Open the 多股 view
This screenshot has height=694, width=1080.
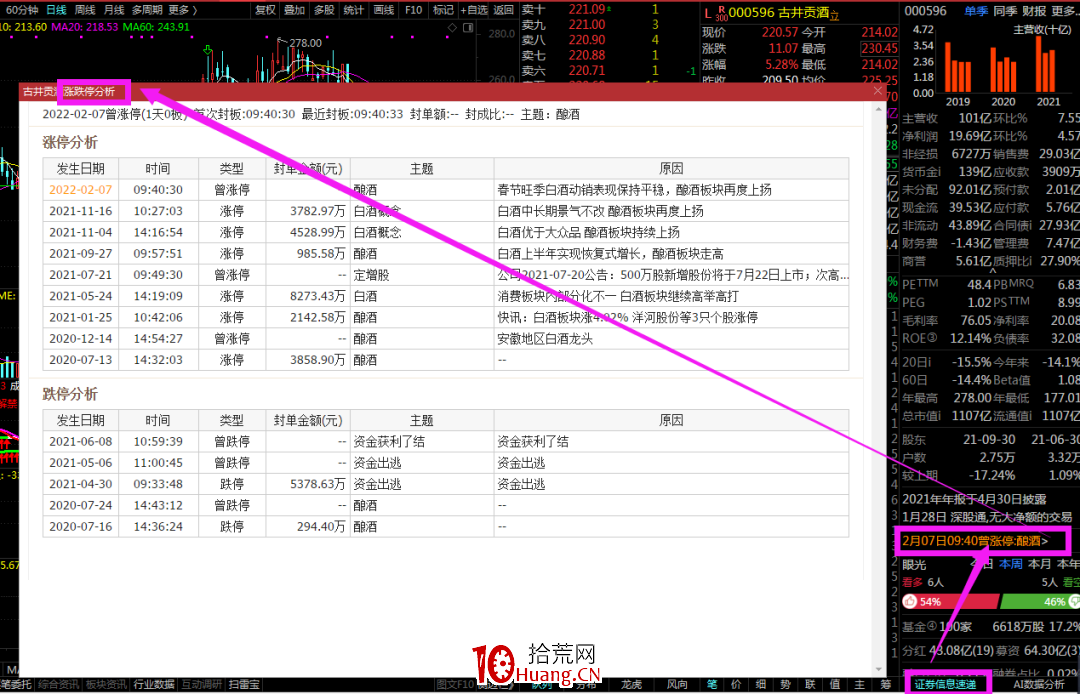[324, 10]
